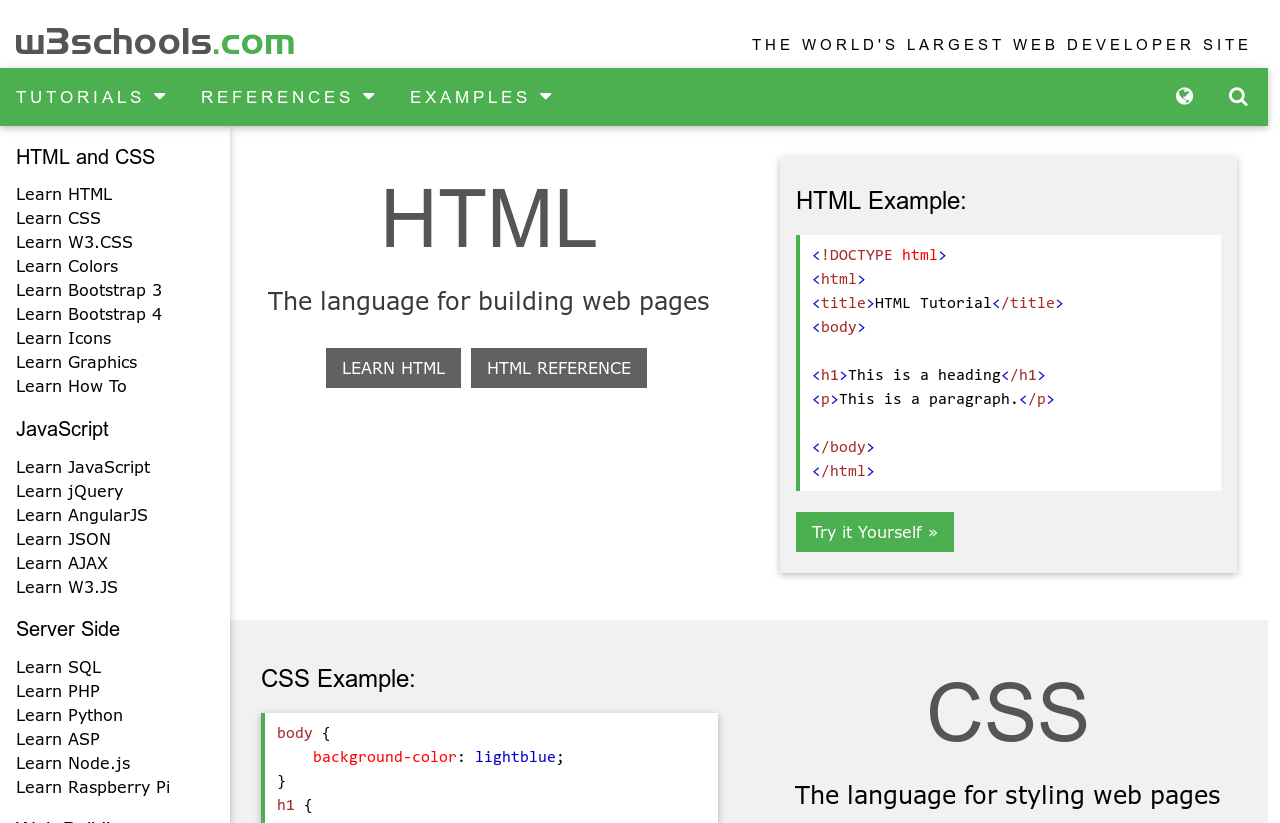Image resolution: width=1280 pixels, height=823 pixels.
Task: Open Learn ASP sidebar link
Action: tap(58, 739)
